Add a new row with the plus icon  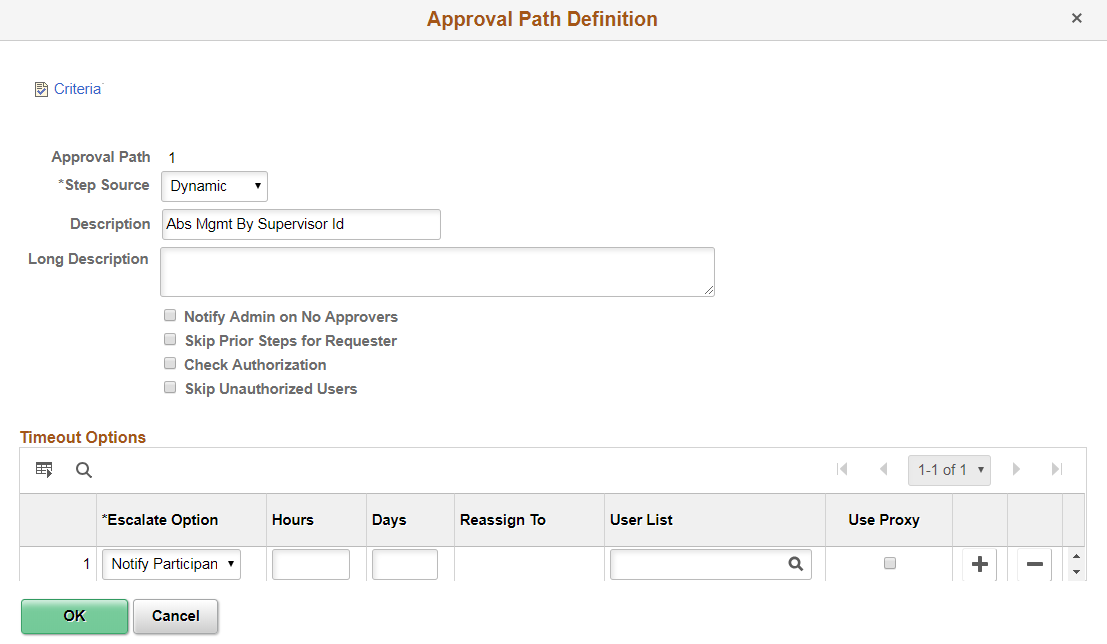pyautogui.click(x=978, y=564)
